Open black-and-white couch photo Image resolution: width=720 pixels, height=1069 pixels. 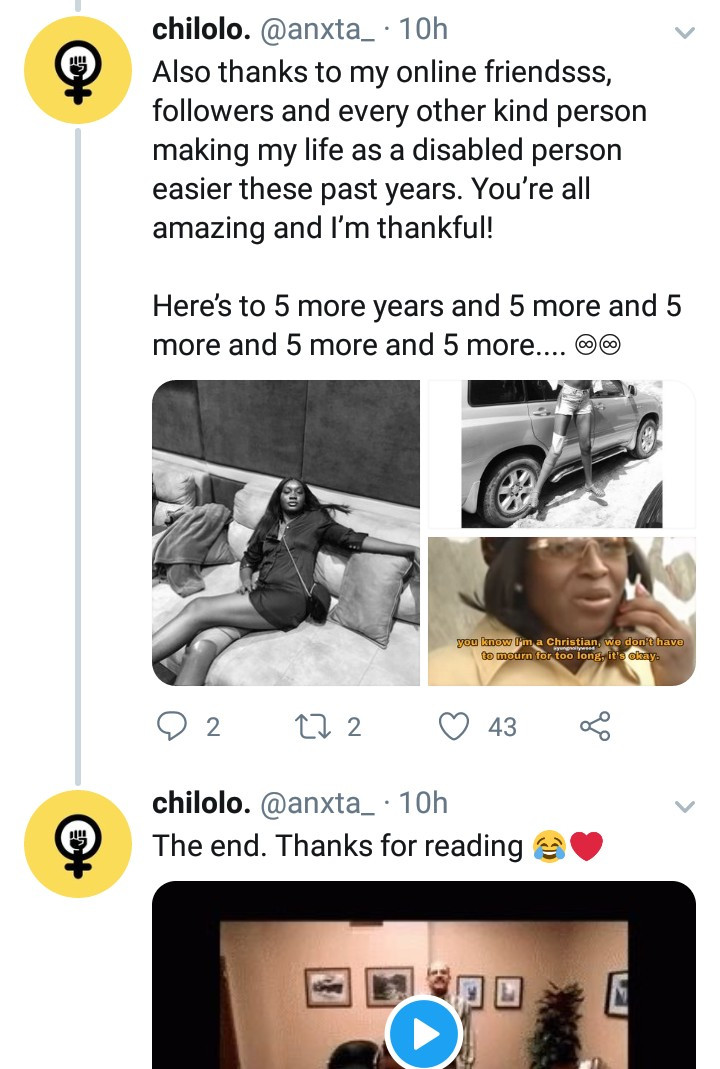pos(286,533)
